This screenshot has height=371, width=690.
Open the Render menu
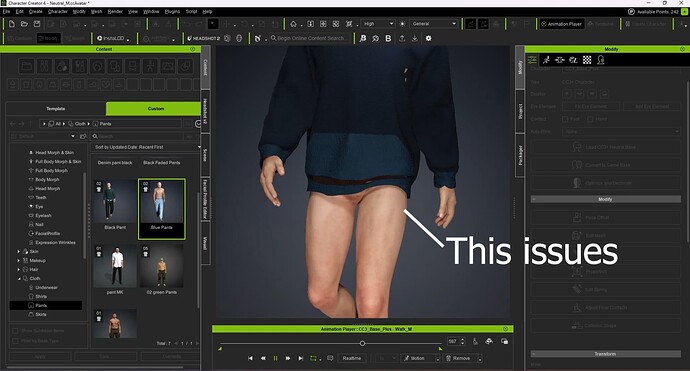(115, 11)
